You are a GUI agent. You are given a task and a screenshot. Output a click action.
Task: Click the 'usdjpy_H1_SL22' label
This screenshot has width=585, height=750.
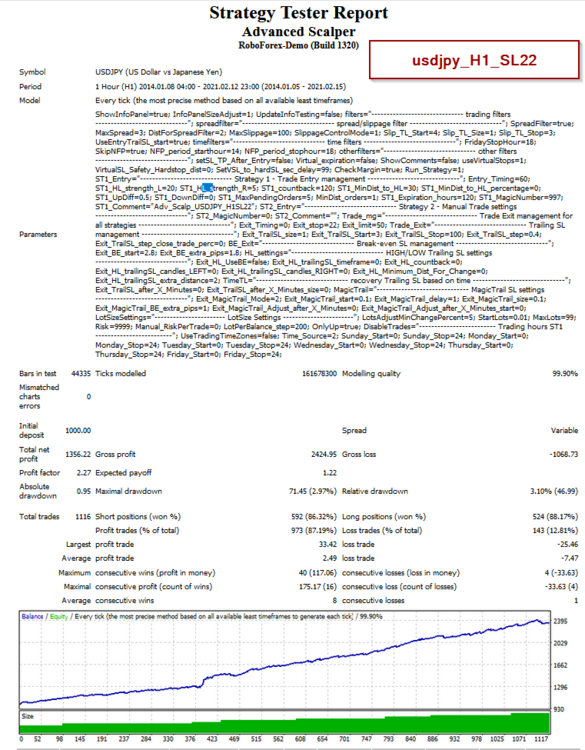(474, 60)
